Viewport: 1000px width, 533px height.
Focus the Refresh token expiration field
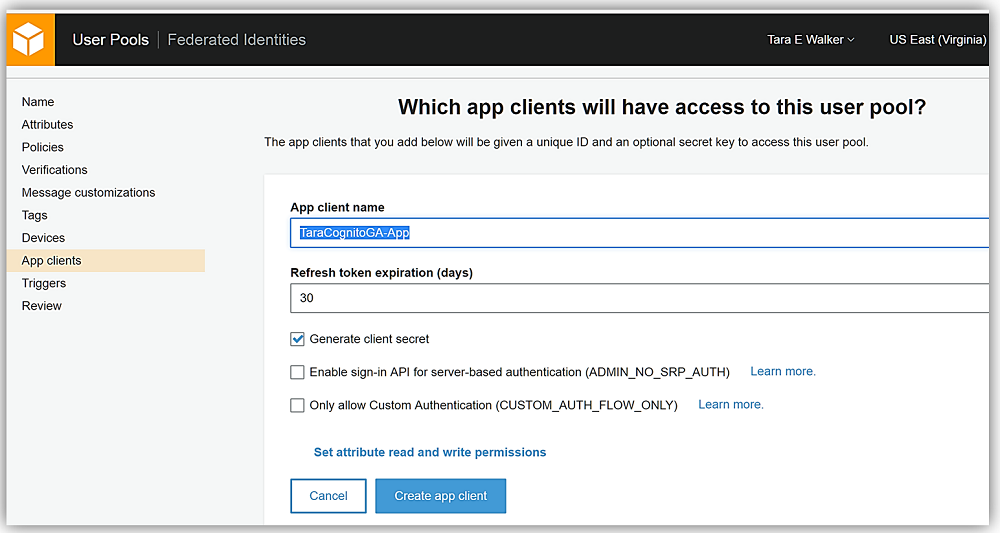click(640, 298)
